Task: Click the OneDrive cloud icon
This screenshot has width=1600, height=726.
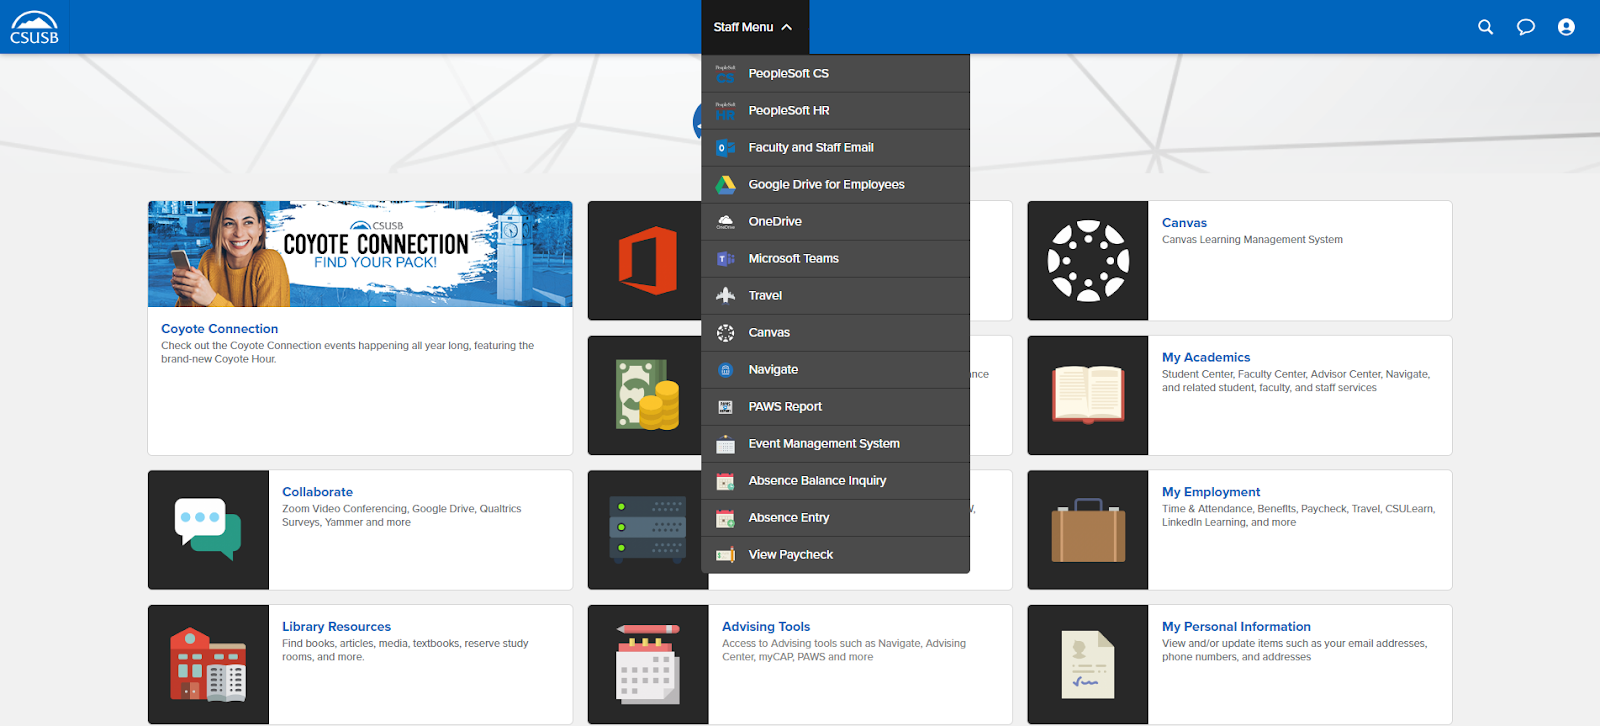Action: pyautogui.click(x=726, y=222)
